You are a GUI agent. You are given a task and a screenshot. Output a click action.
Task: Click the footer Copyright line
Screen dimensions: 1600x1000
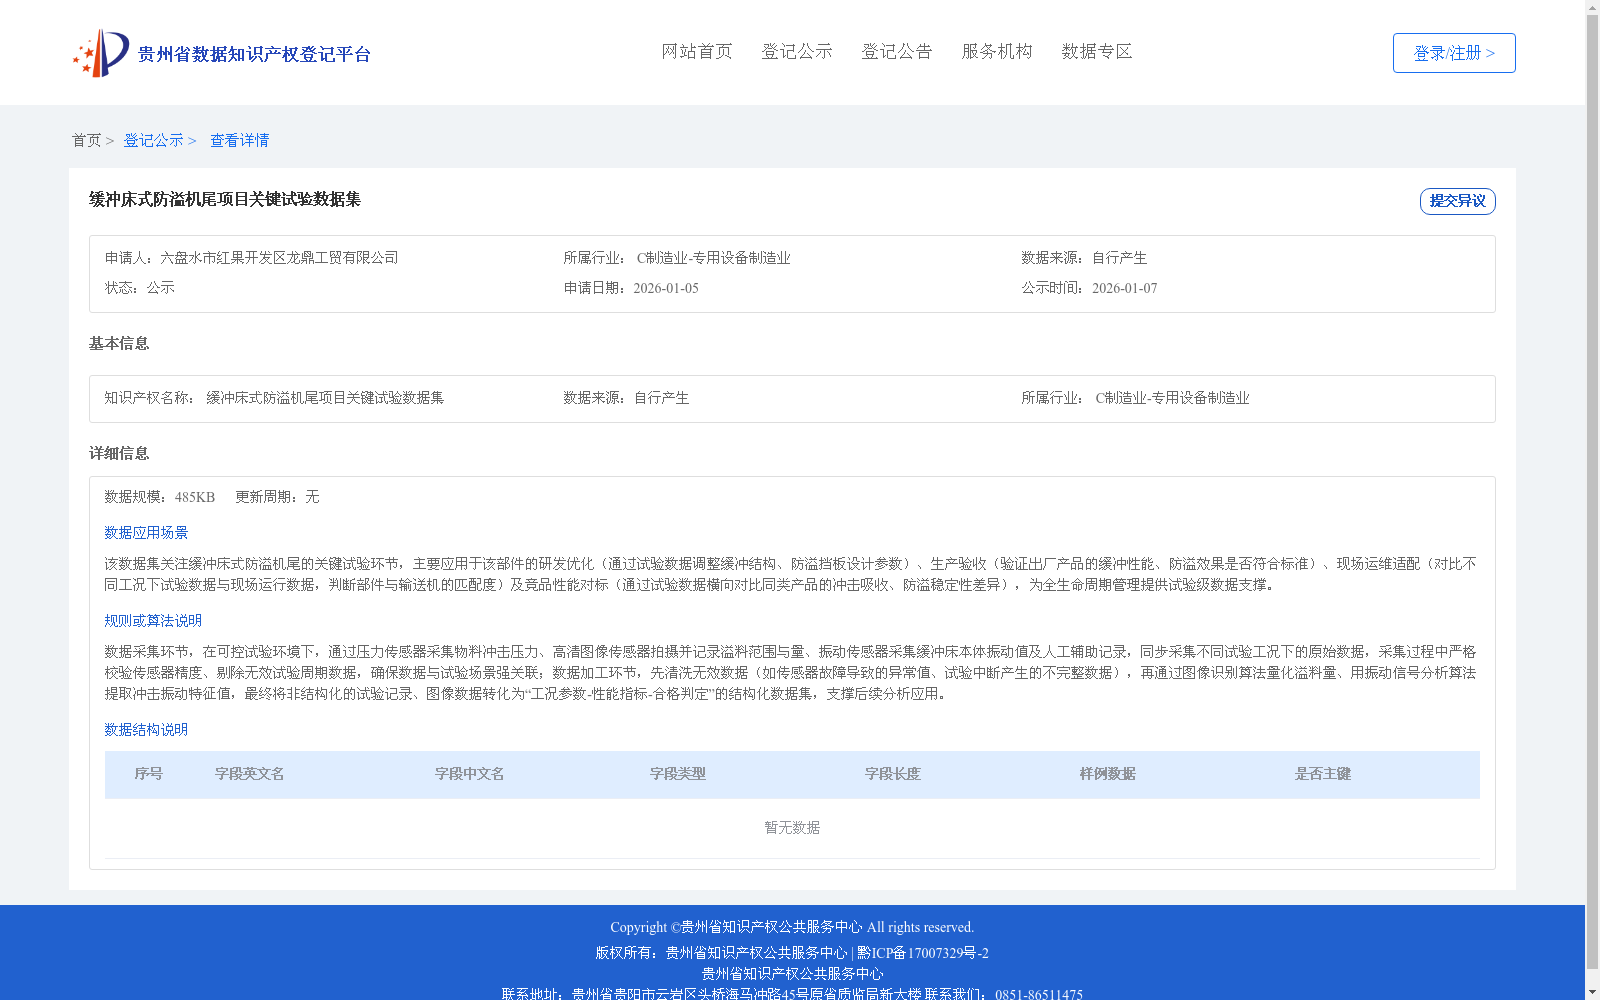pos(792,927)
